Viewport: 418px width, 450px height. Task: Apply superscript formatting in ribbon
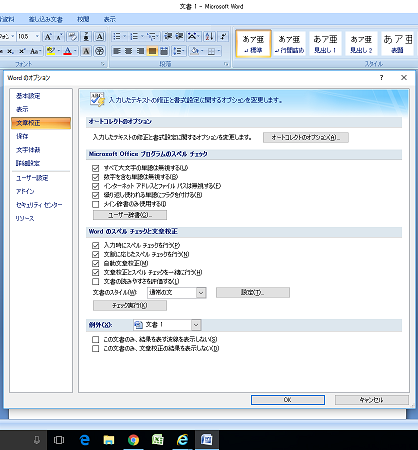point(22,51)
